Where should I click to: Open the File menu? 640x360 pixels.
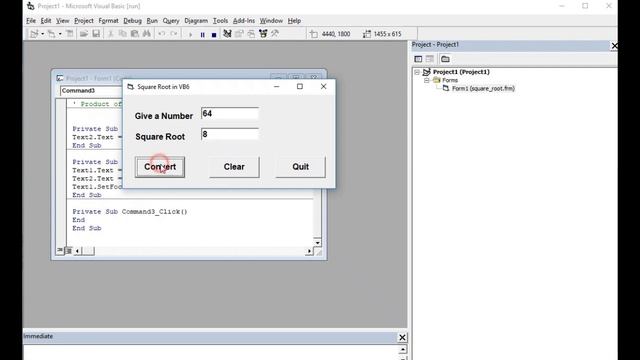coord(31,20)
